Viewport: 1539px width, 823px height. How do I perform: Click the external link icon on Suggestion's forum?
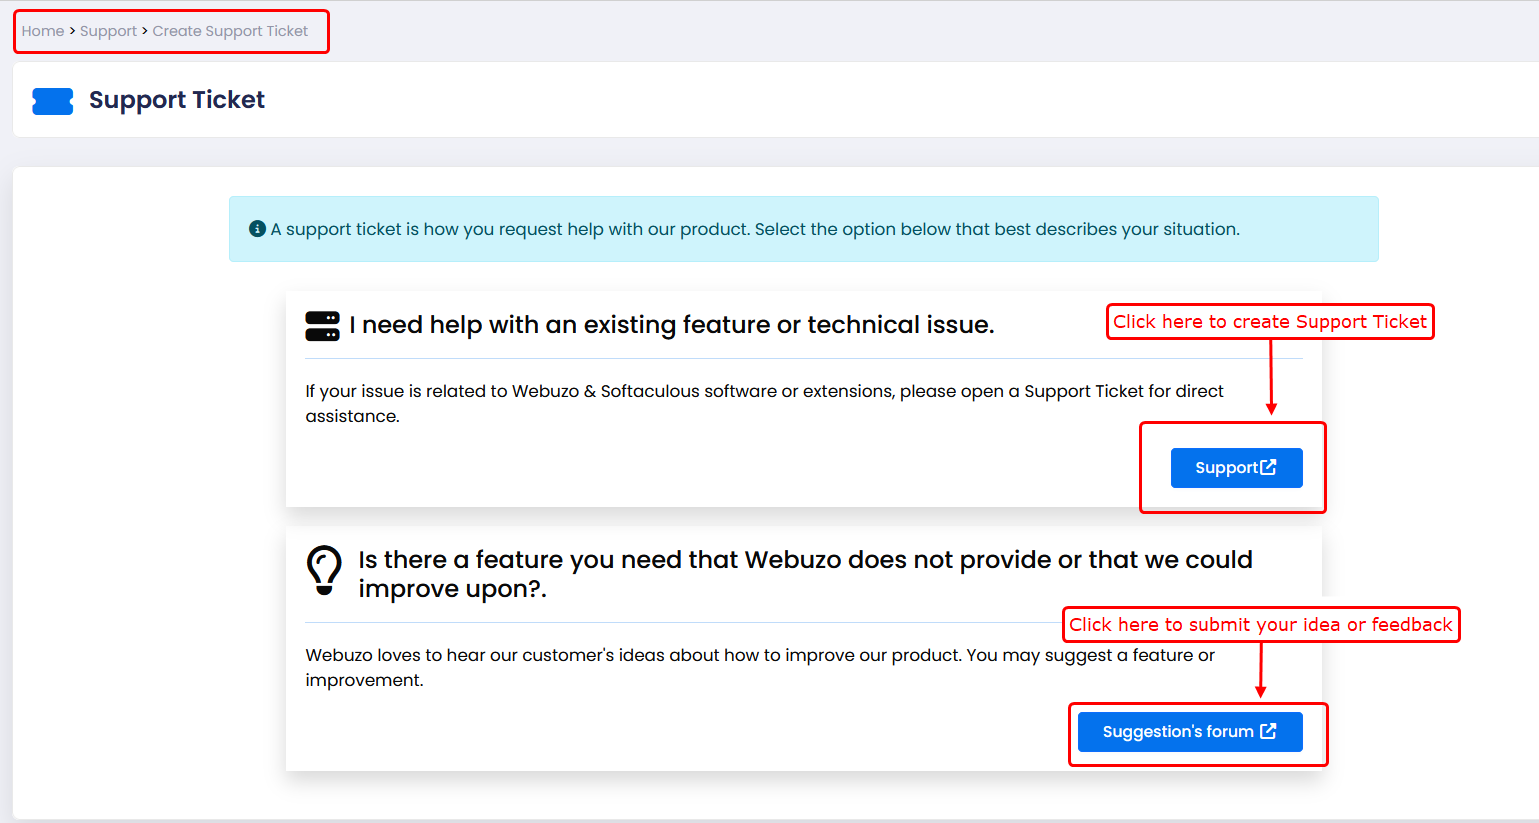[1268, 731]
